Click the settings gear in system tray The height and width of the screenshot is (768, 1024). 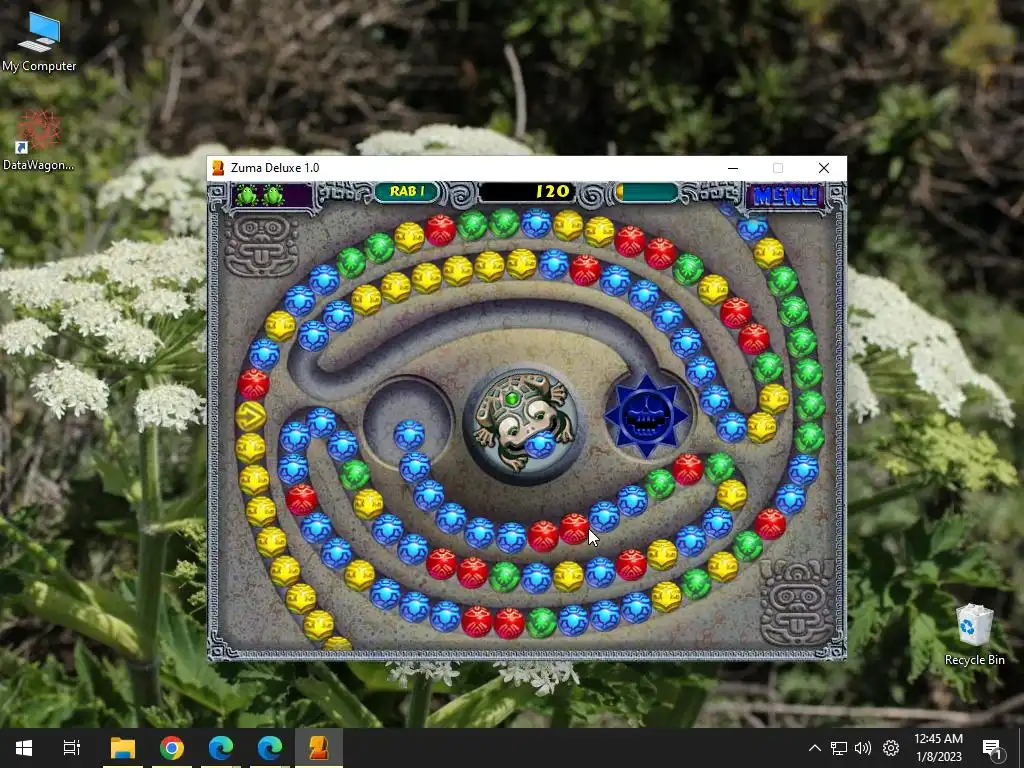click(891, 748)
